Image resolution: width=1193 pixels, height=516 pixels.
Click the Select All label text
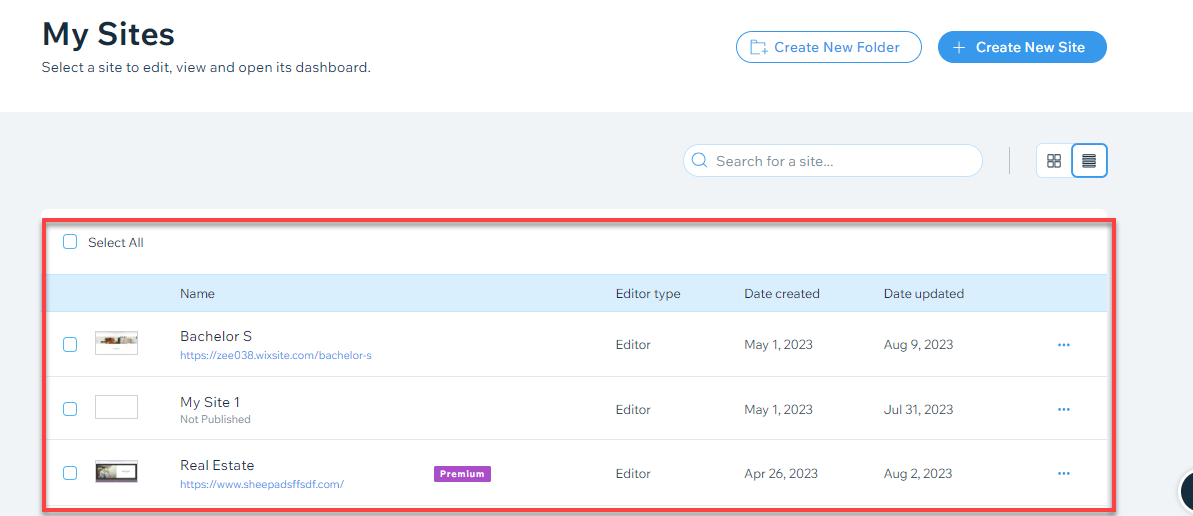pos(116,243)
